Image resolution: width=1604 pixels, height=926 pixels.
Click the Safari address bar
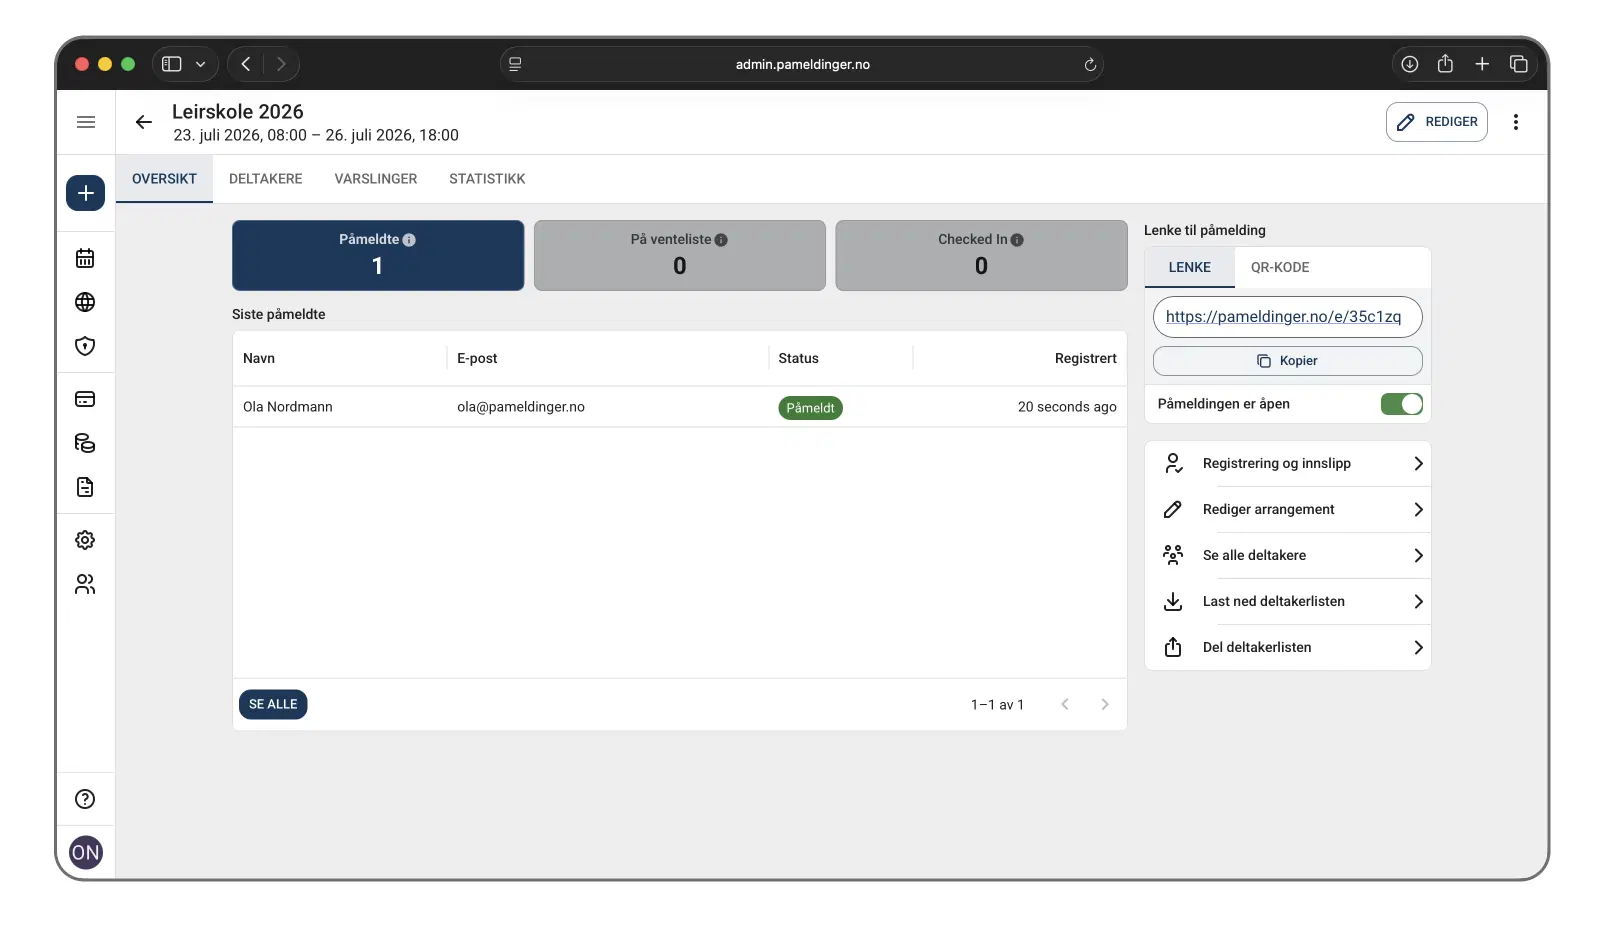802,64
